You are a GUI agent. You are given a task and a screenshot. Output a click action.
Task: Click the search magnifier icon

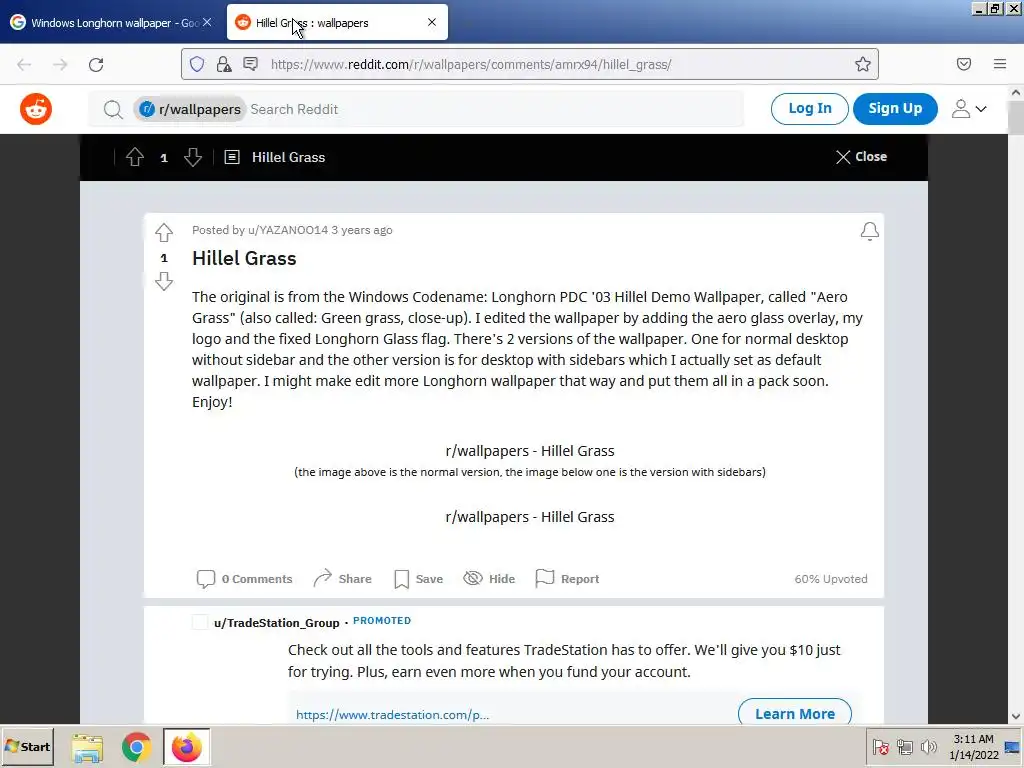tap(113, 110)
